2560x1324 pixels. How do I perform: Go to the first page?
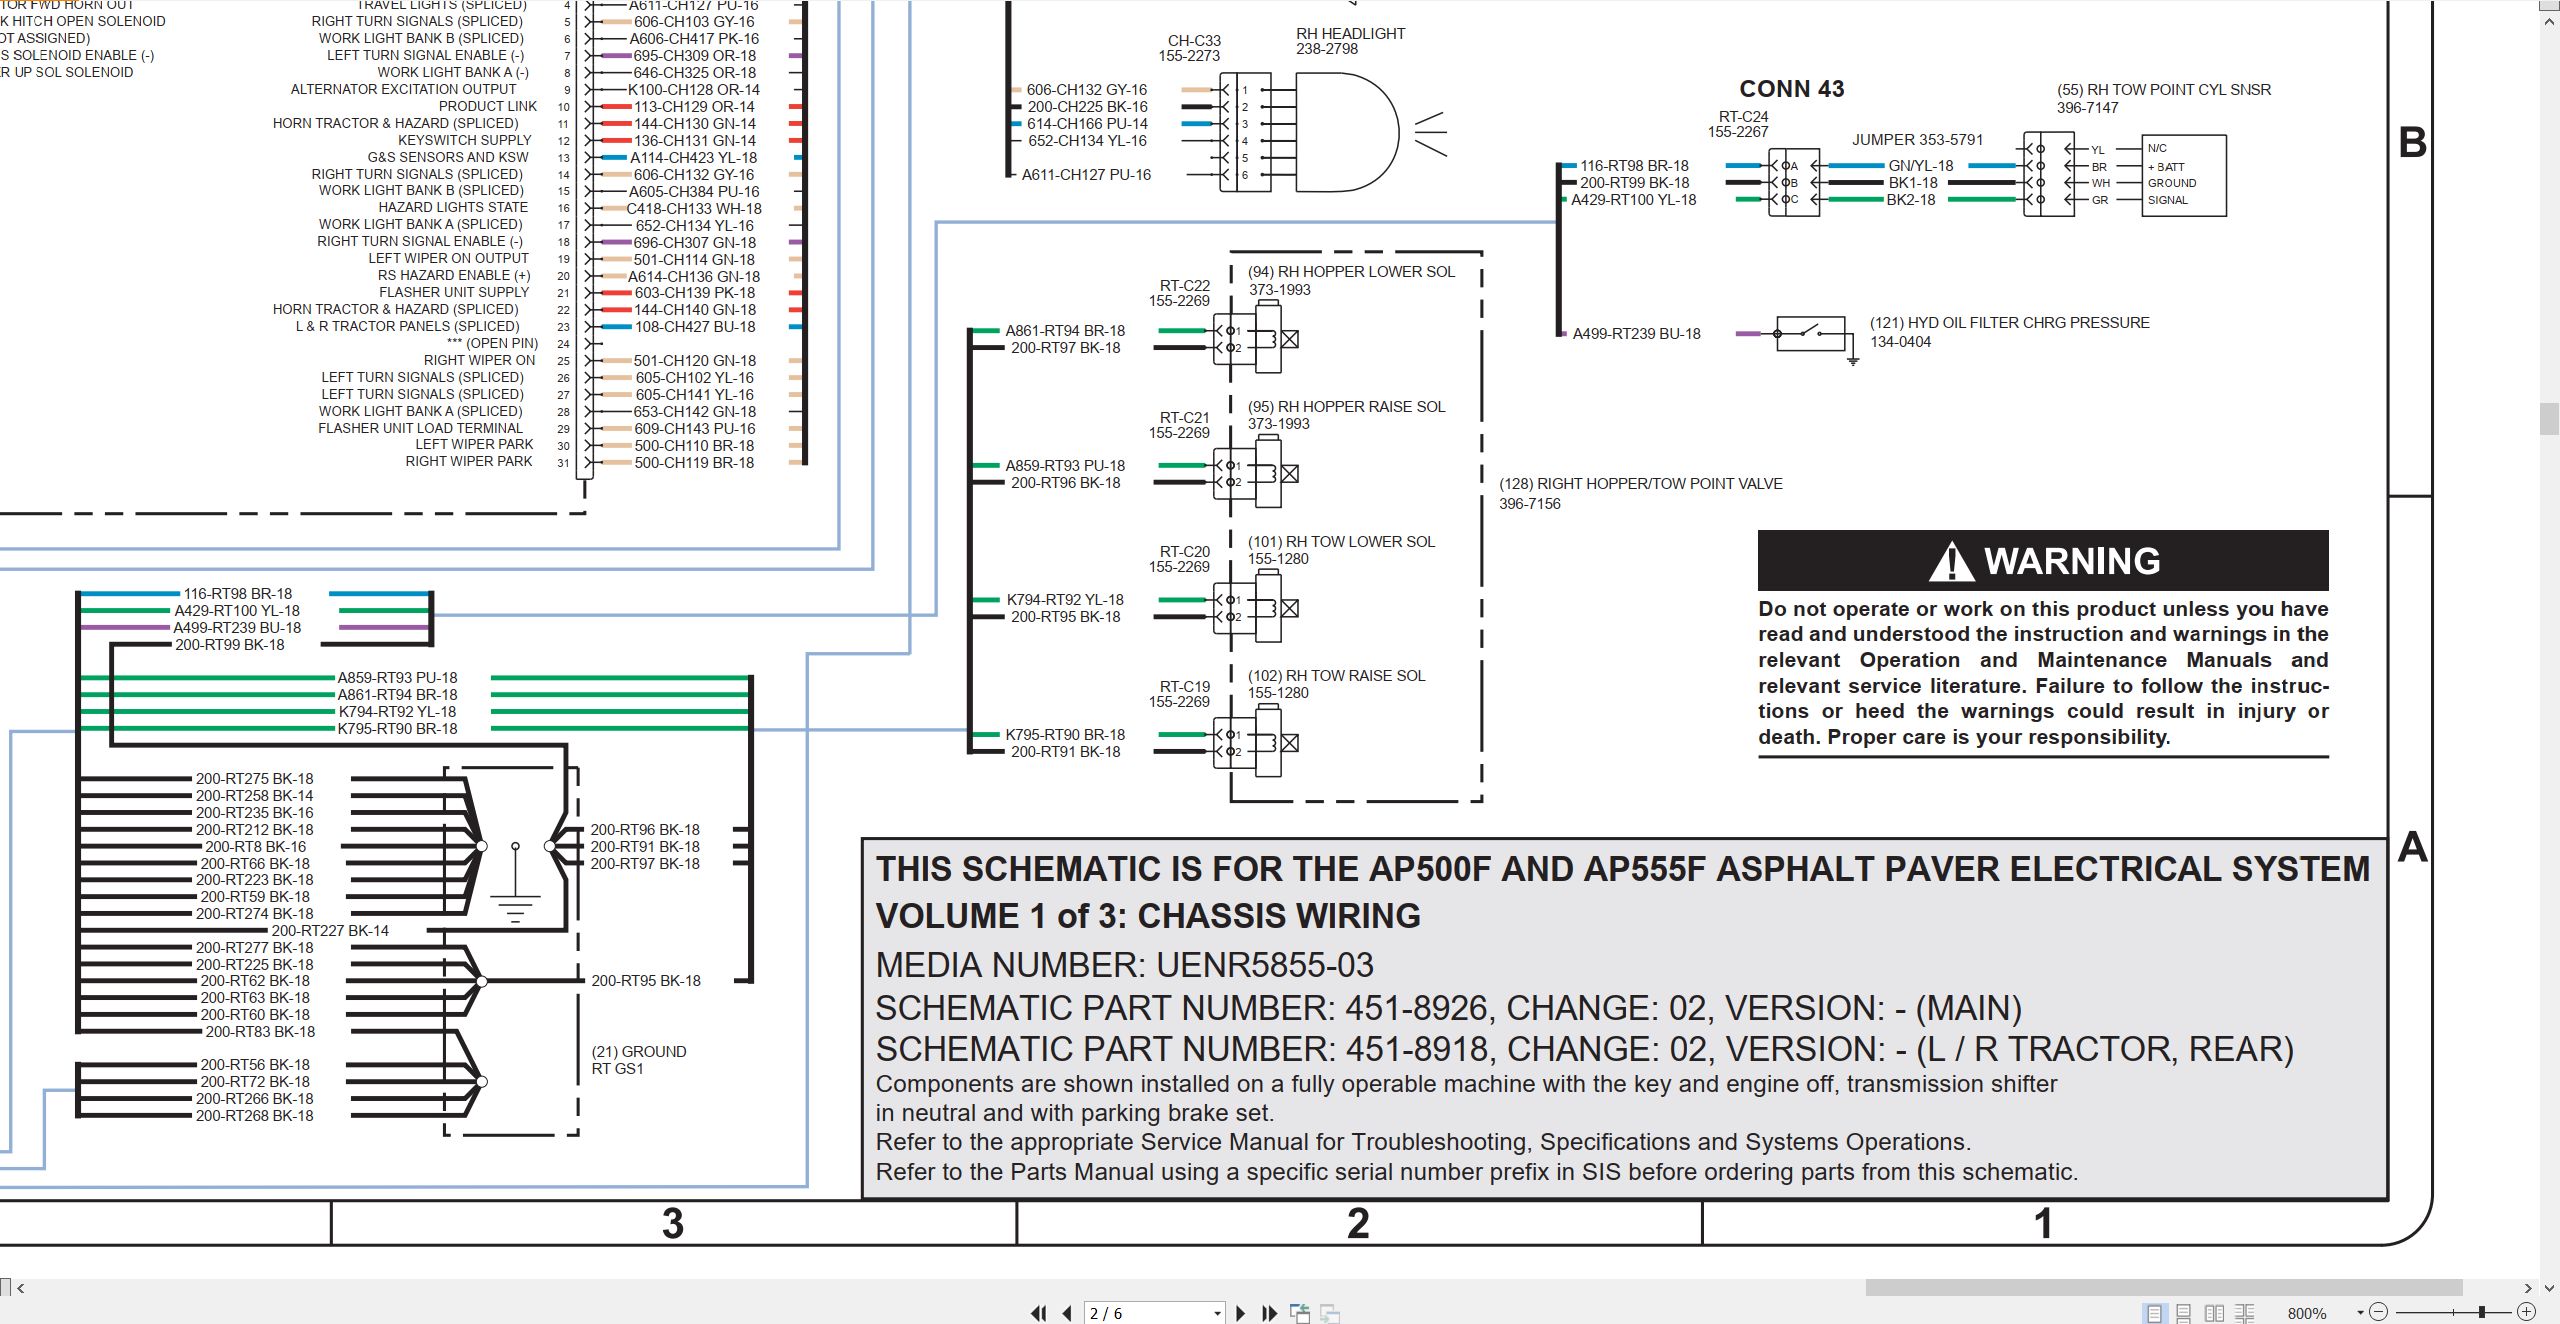(x=1039, y=1313)
